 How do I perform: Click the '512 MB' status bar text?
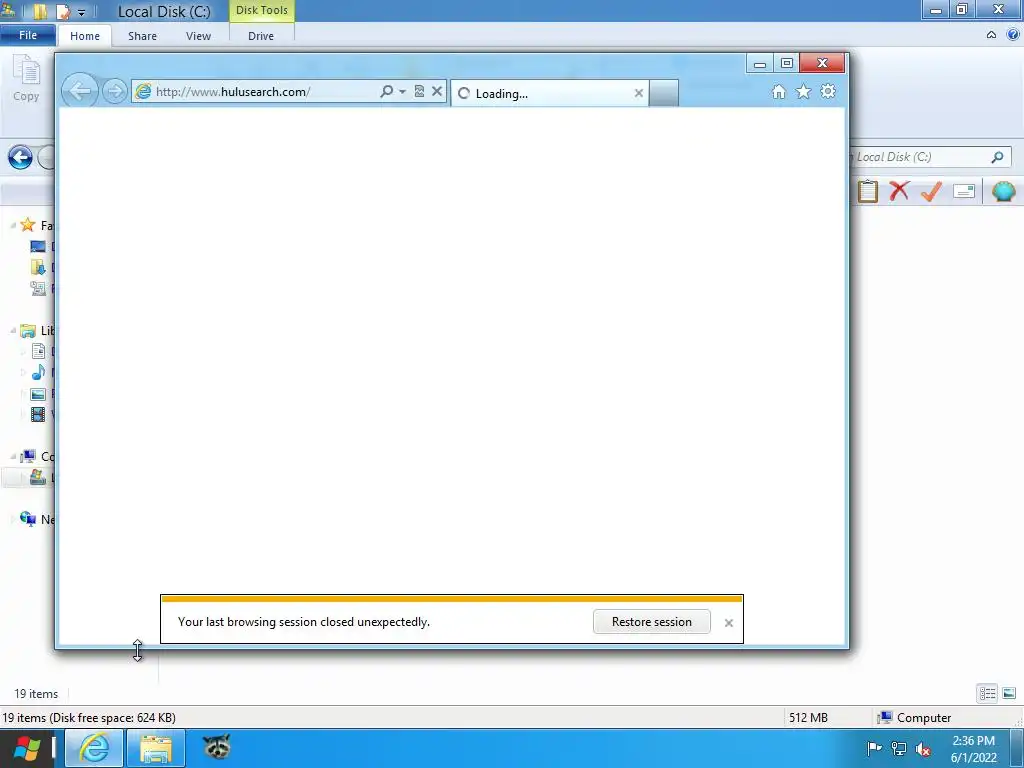coord(808,718)
